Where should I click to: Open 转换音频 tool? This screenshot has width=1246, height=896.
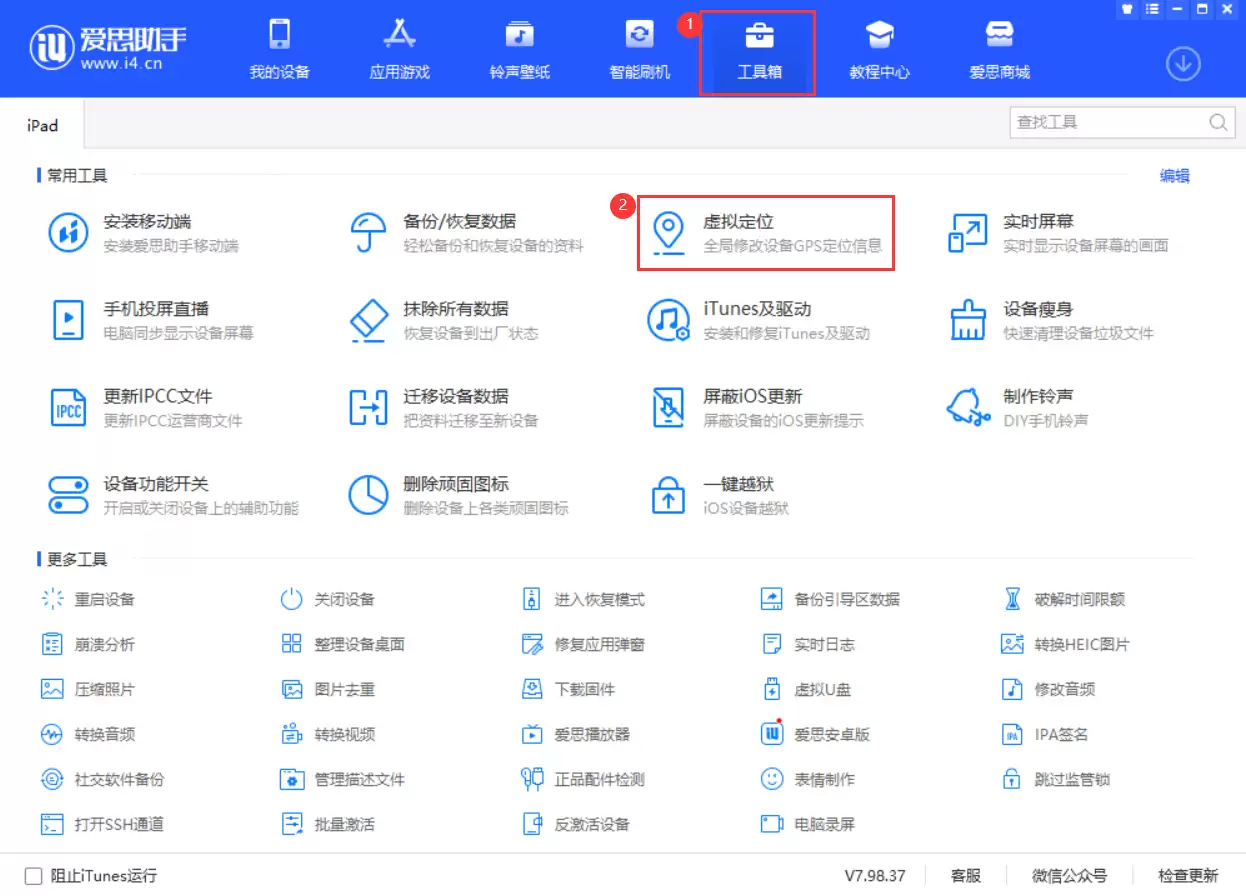88,734
